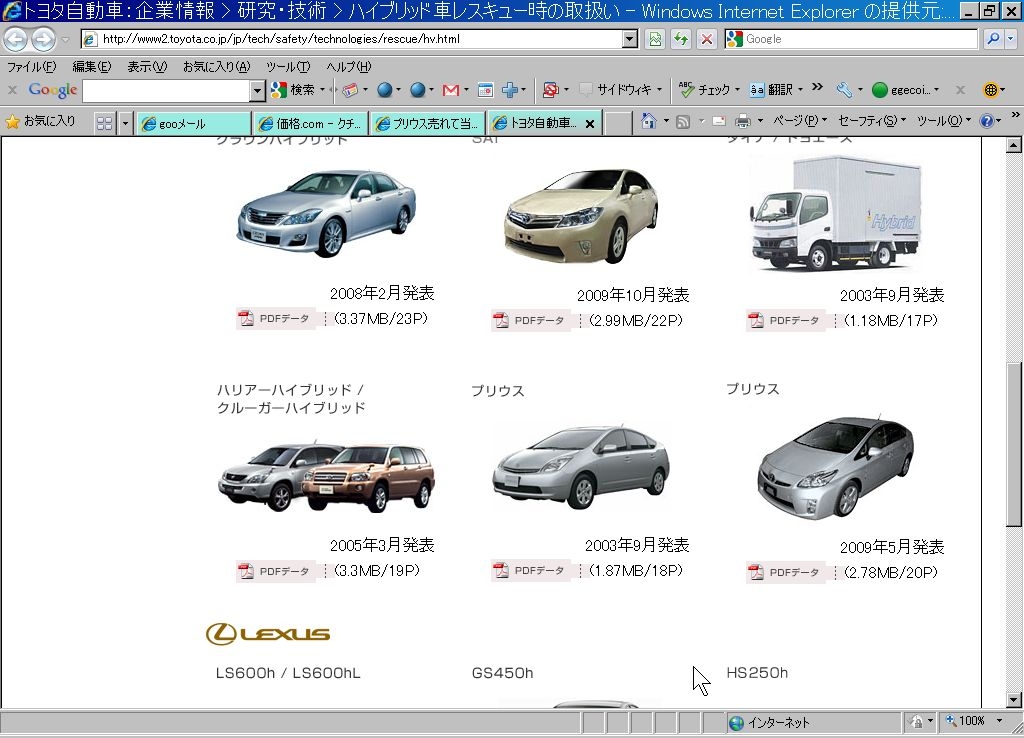This screenshot has width=1024, height=738.
Task: Click the Google Toolbar calendar icon
Action: coord(485,90)
